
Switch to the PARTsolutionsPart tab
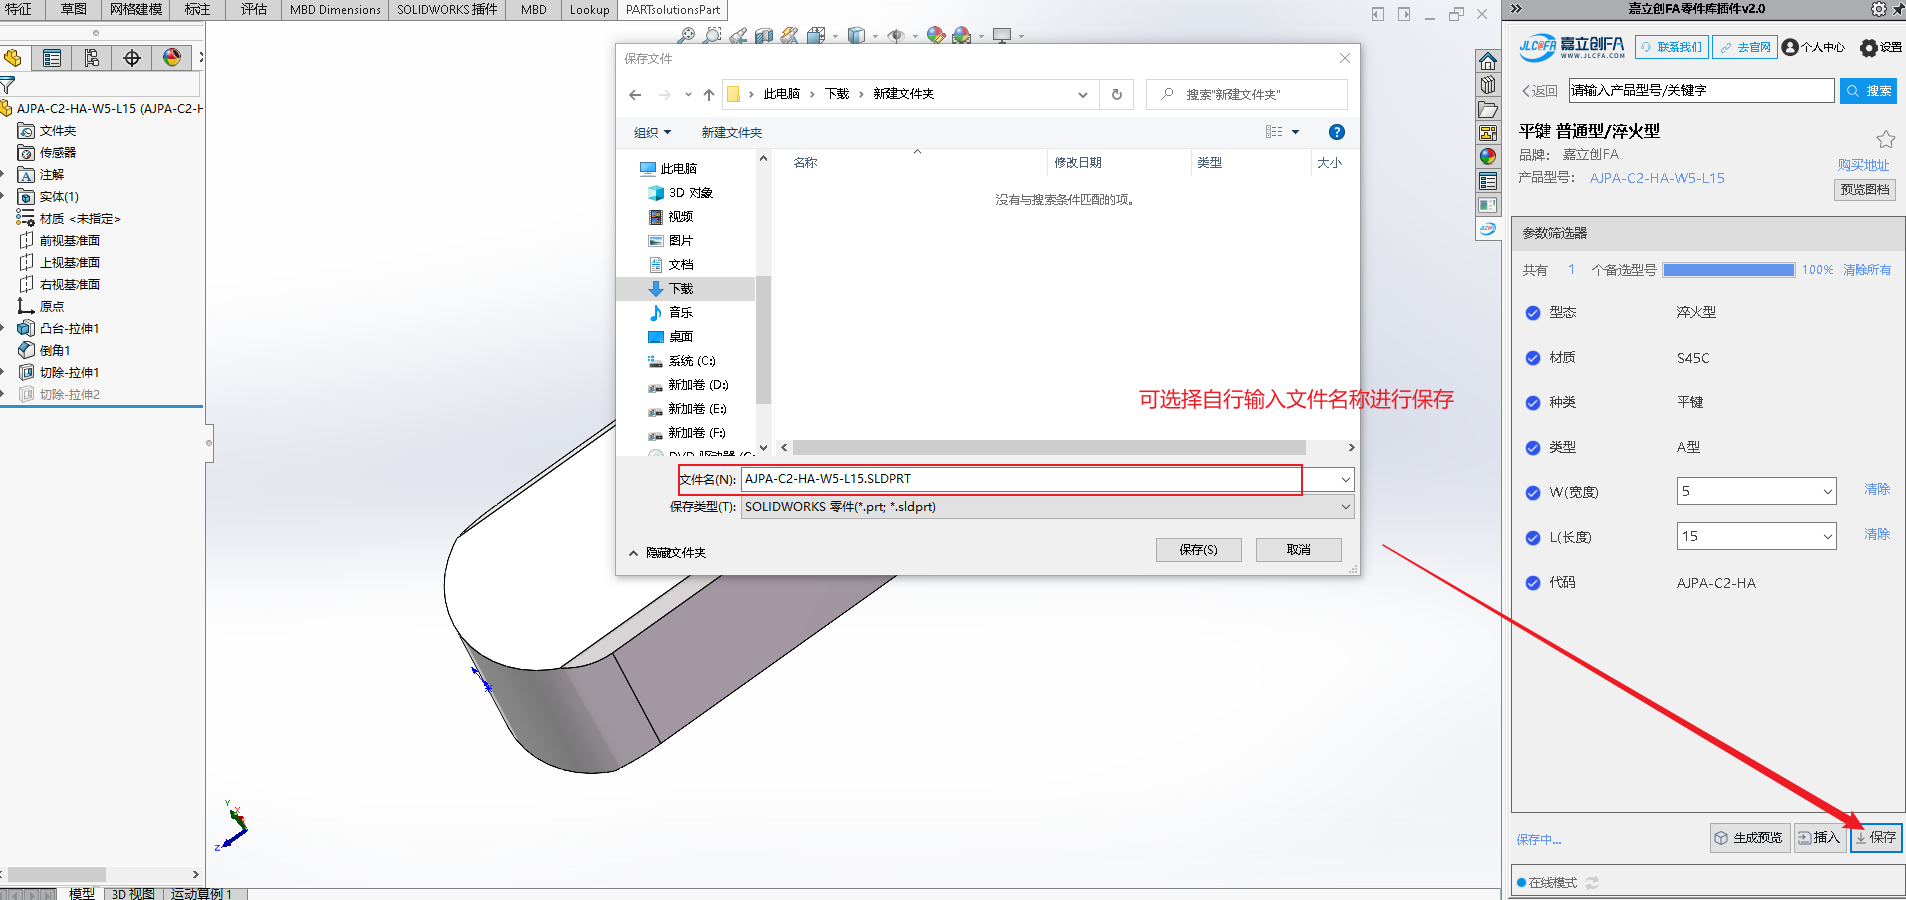coord(672,10)
